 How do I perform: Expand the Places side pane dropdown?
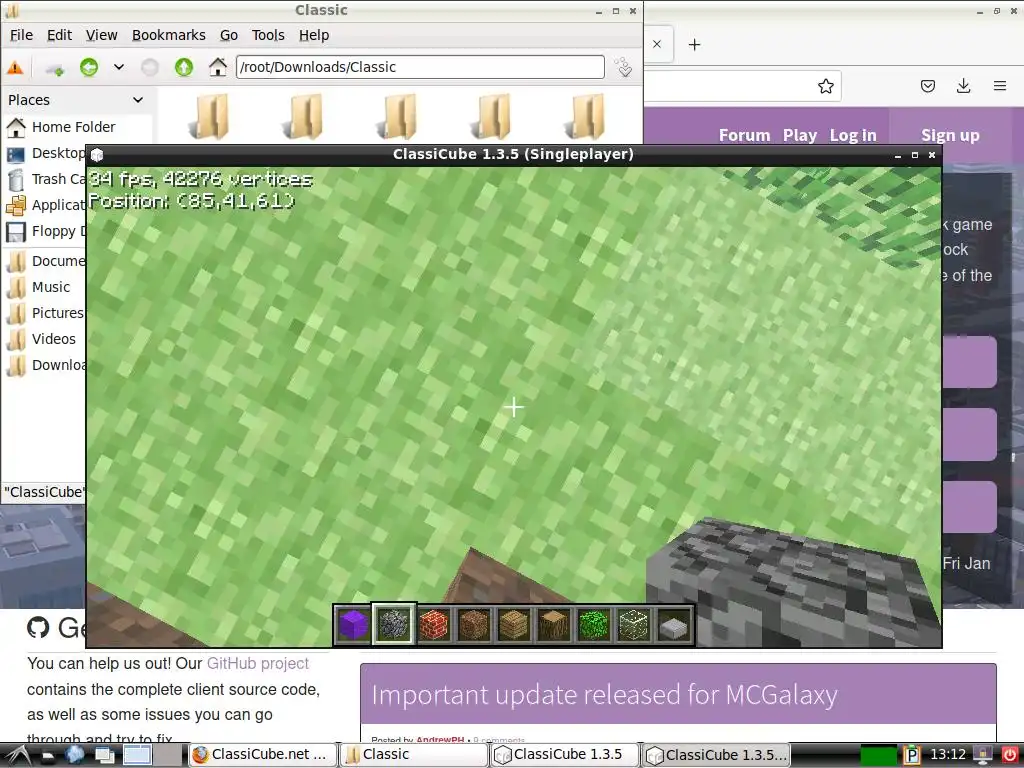point(138,100)
